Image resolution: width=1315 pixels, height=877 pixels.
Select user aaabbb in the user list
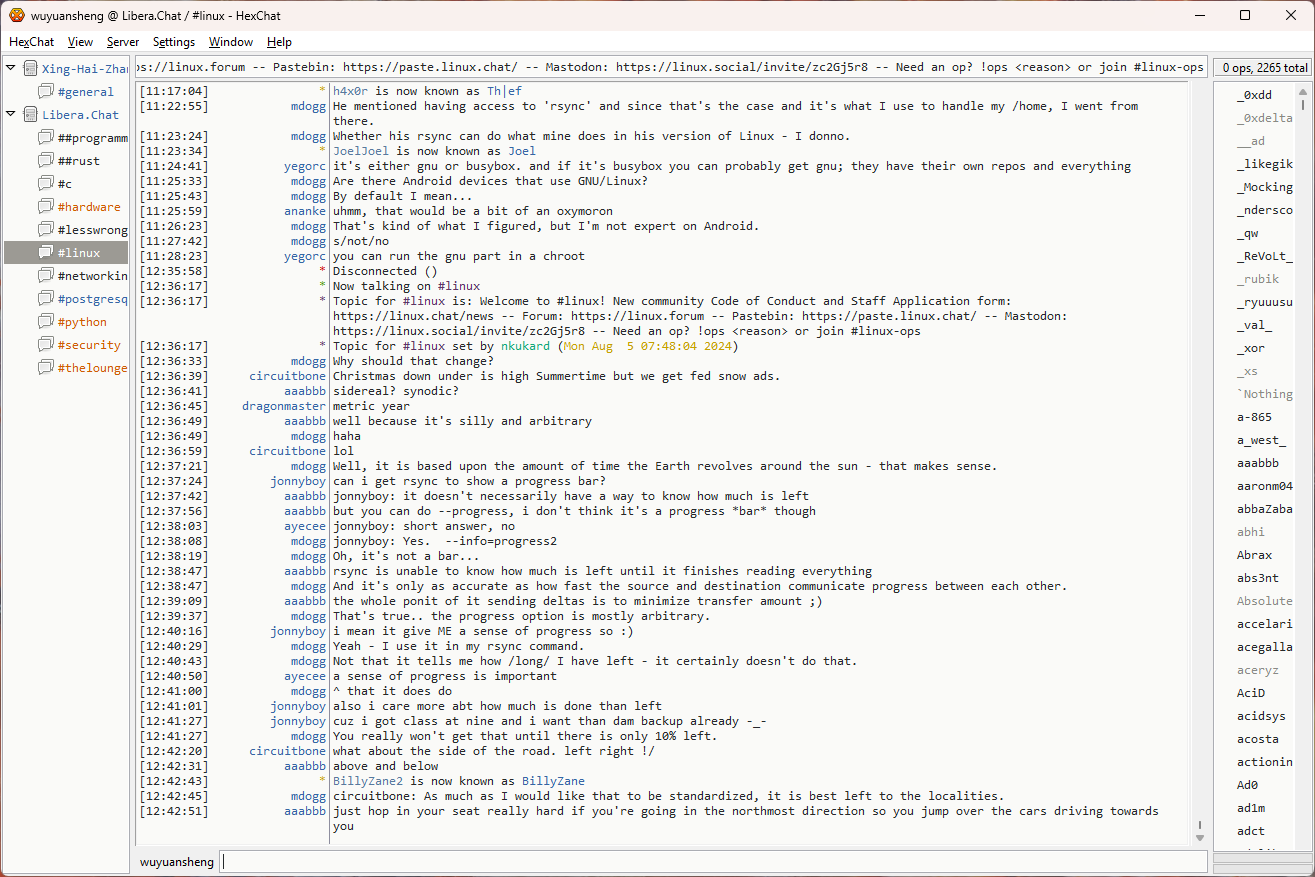point(1257,463)
